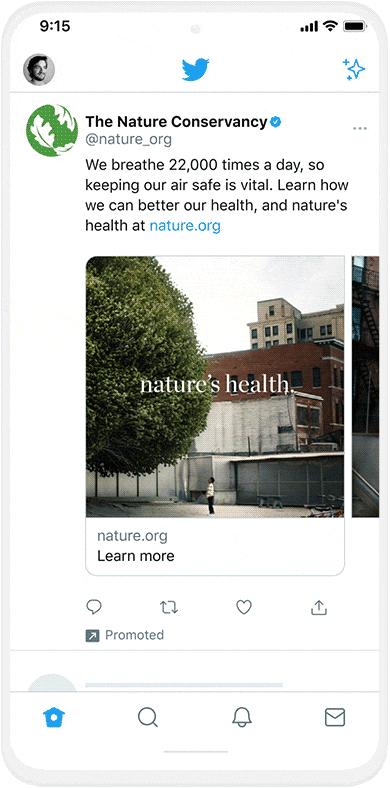Retweet the Nature Conservancy post
The height and width of the screenshot is (788, 390).
169,608
